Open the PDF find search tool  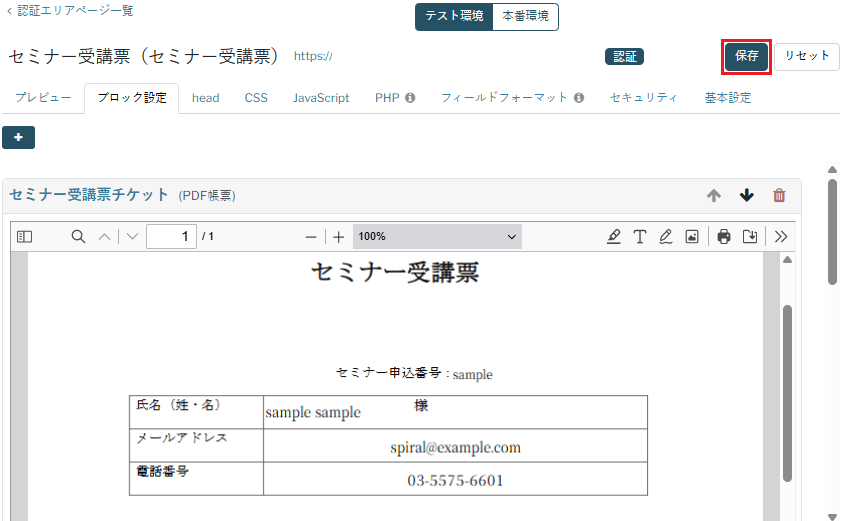[78, 237]
